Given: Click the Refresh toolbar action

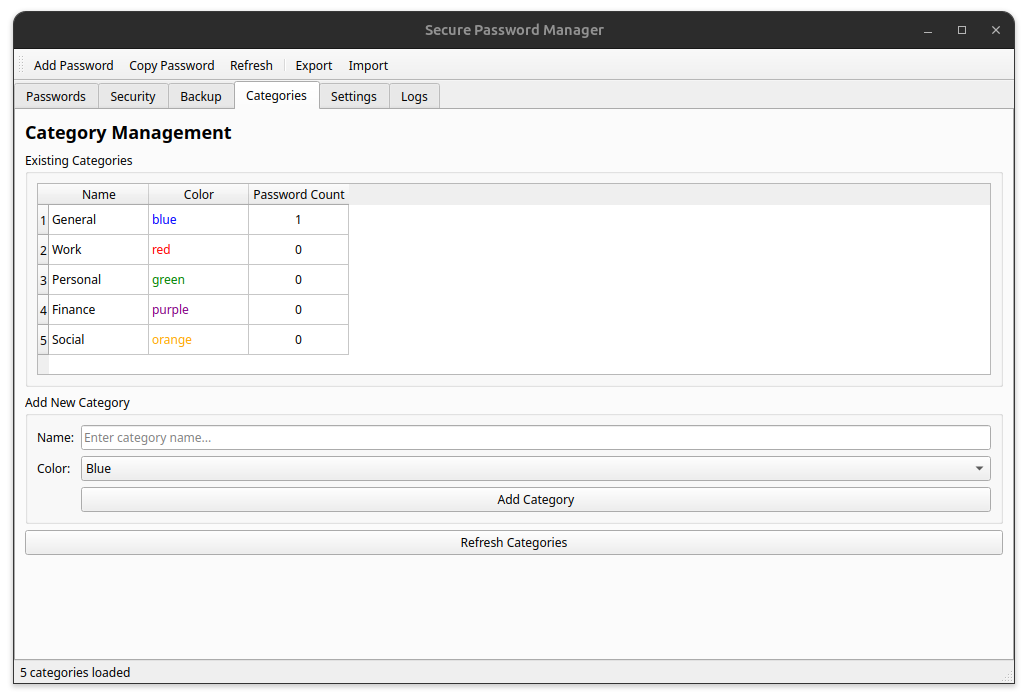Looking at the screenshot, I should coord(251,66).
